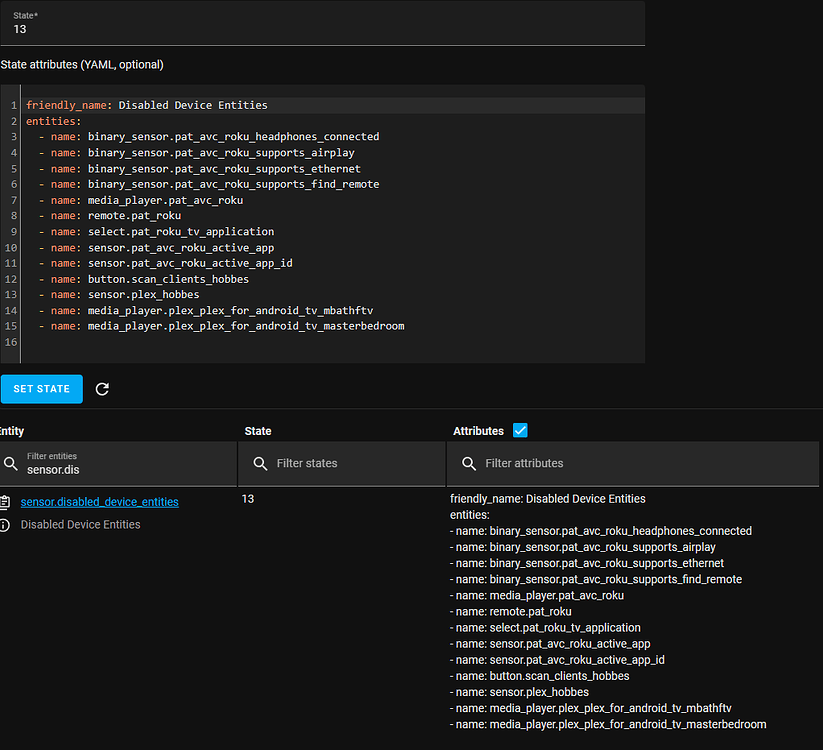Click the State column header

pos(257,431)
